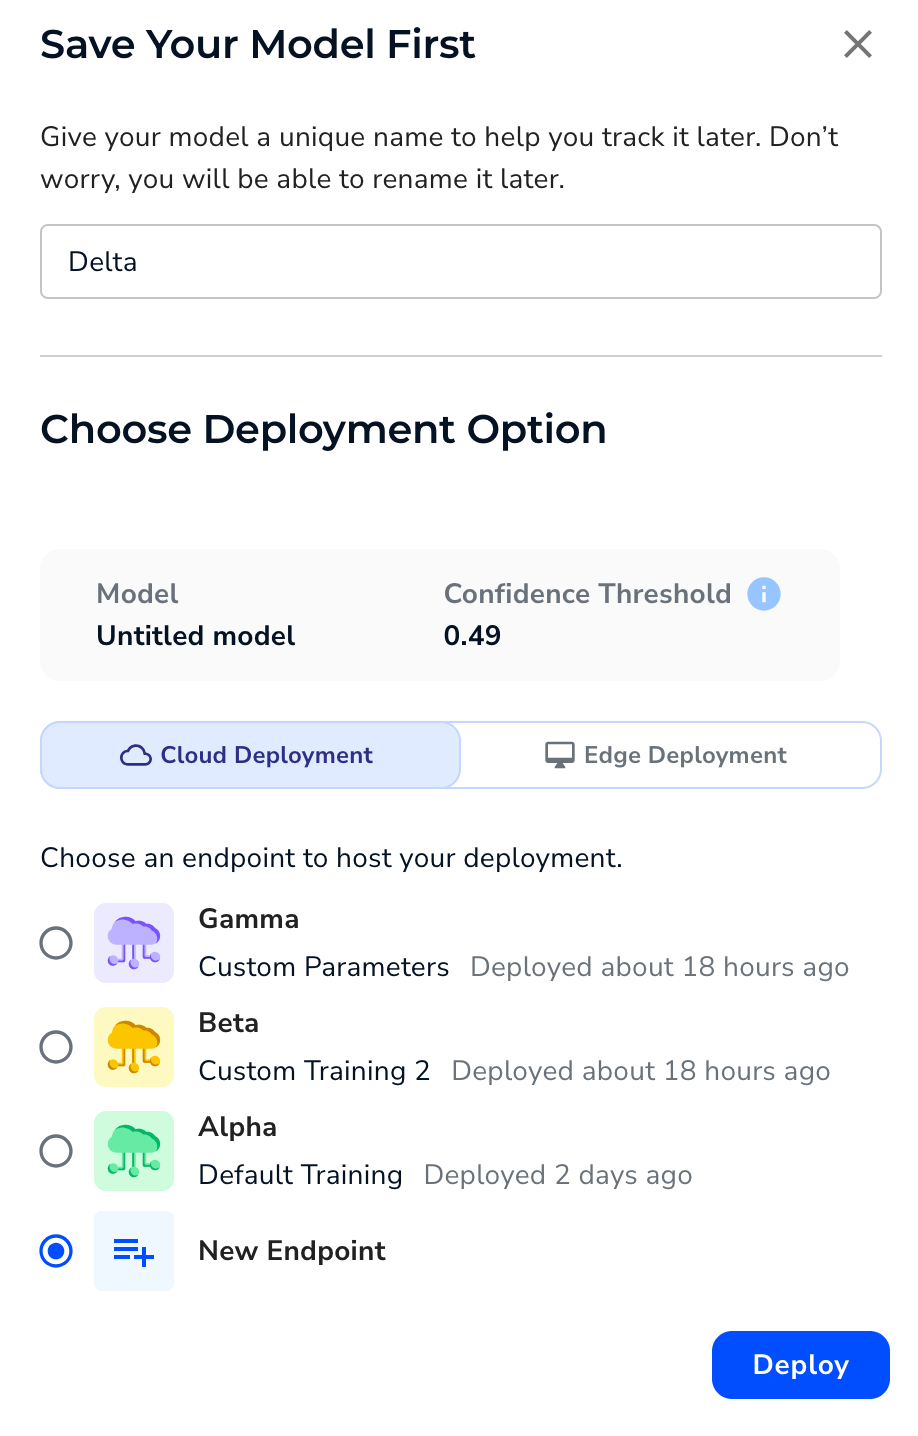Screen dimensions: 918x1436
Task: Open the Confidence Threshold info tooltip icon
Action: tap(764, 594)
